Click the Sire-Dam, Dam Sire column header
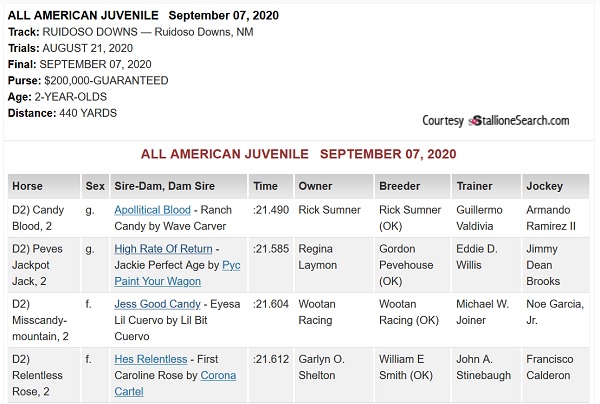 pyautogui.click(x=179, y=186)
